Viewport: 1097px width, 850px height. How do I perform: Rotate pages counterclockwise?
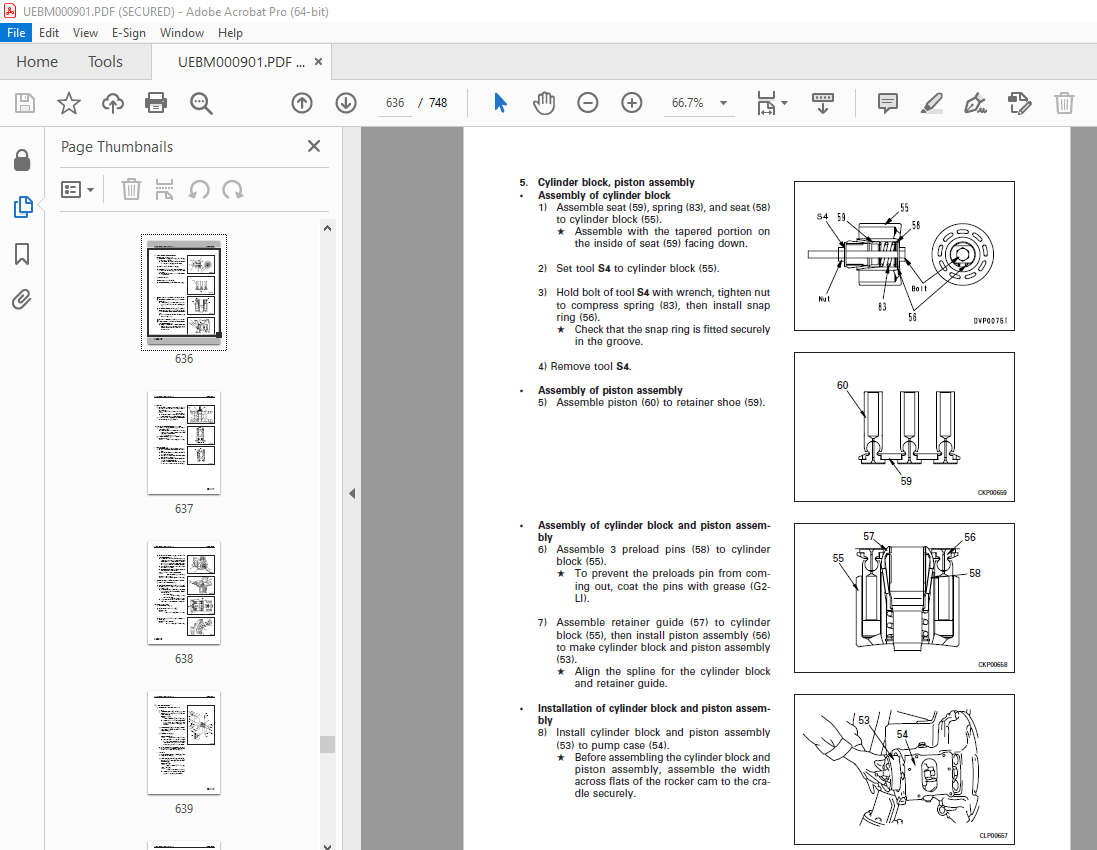pos(199,190)
